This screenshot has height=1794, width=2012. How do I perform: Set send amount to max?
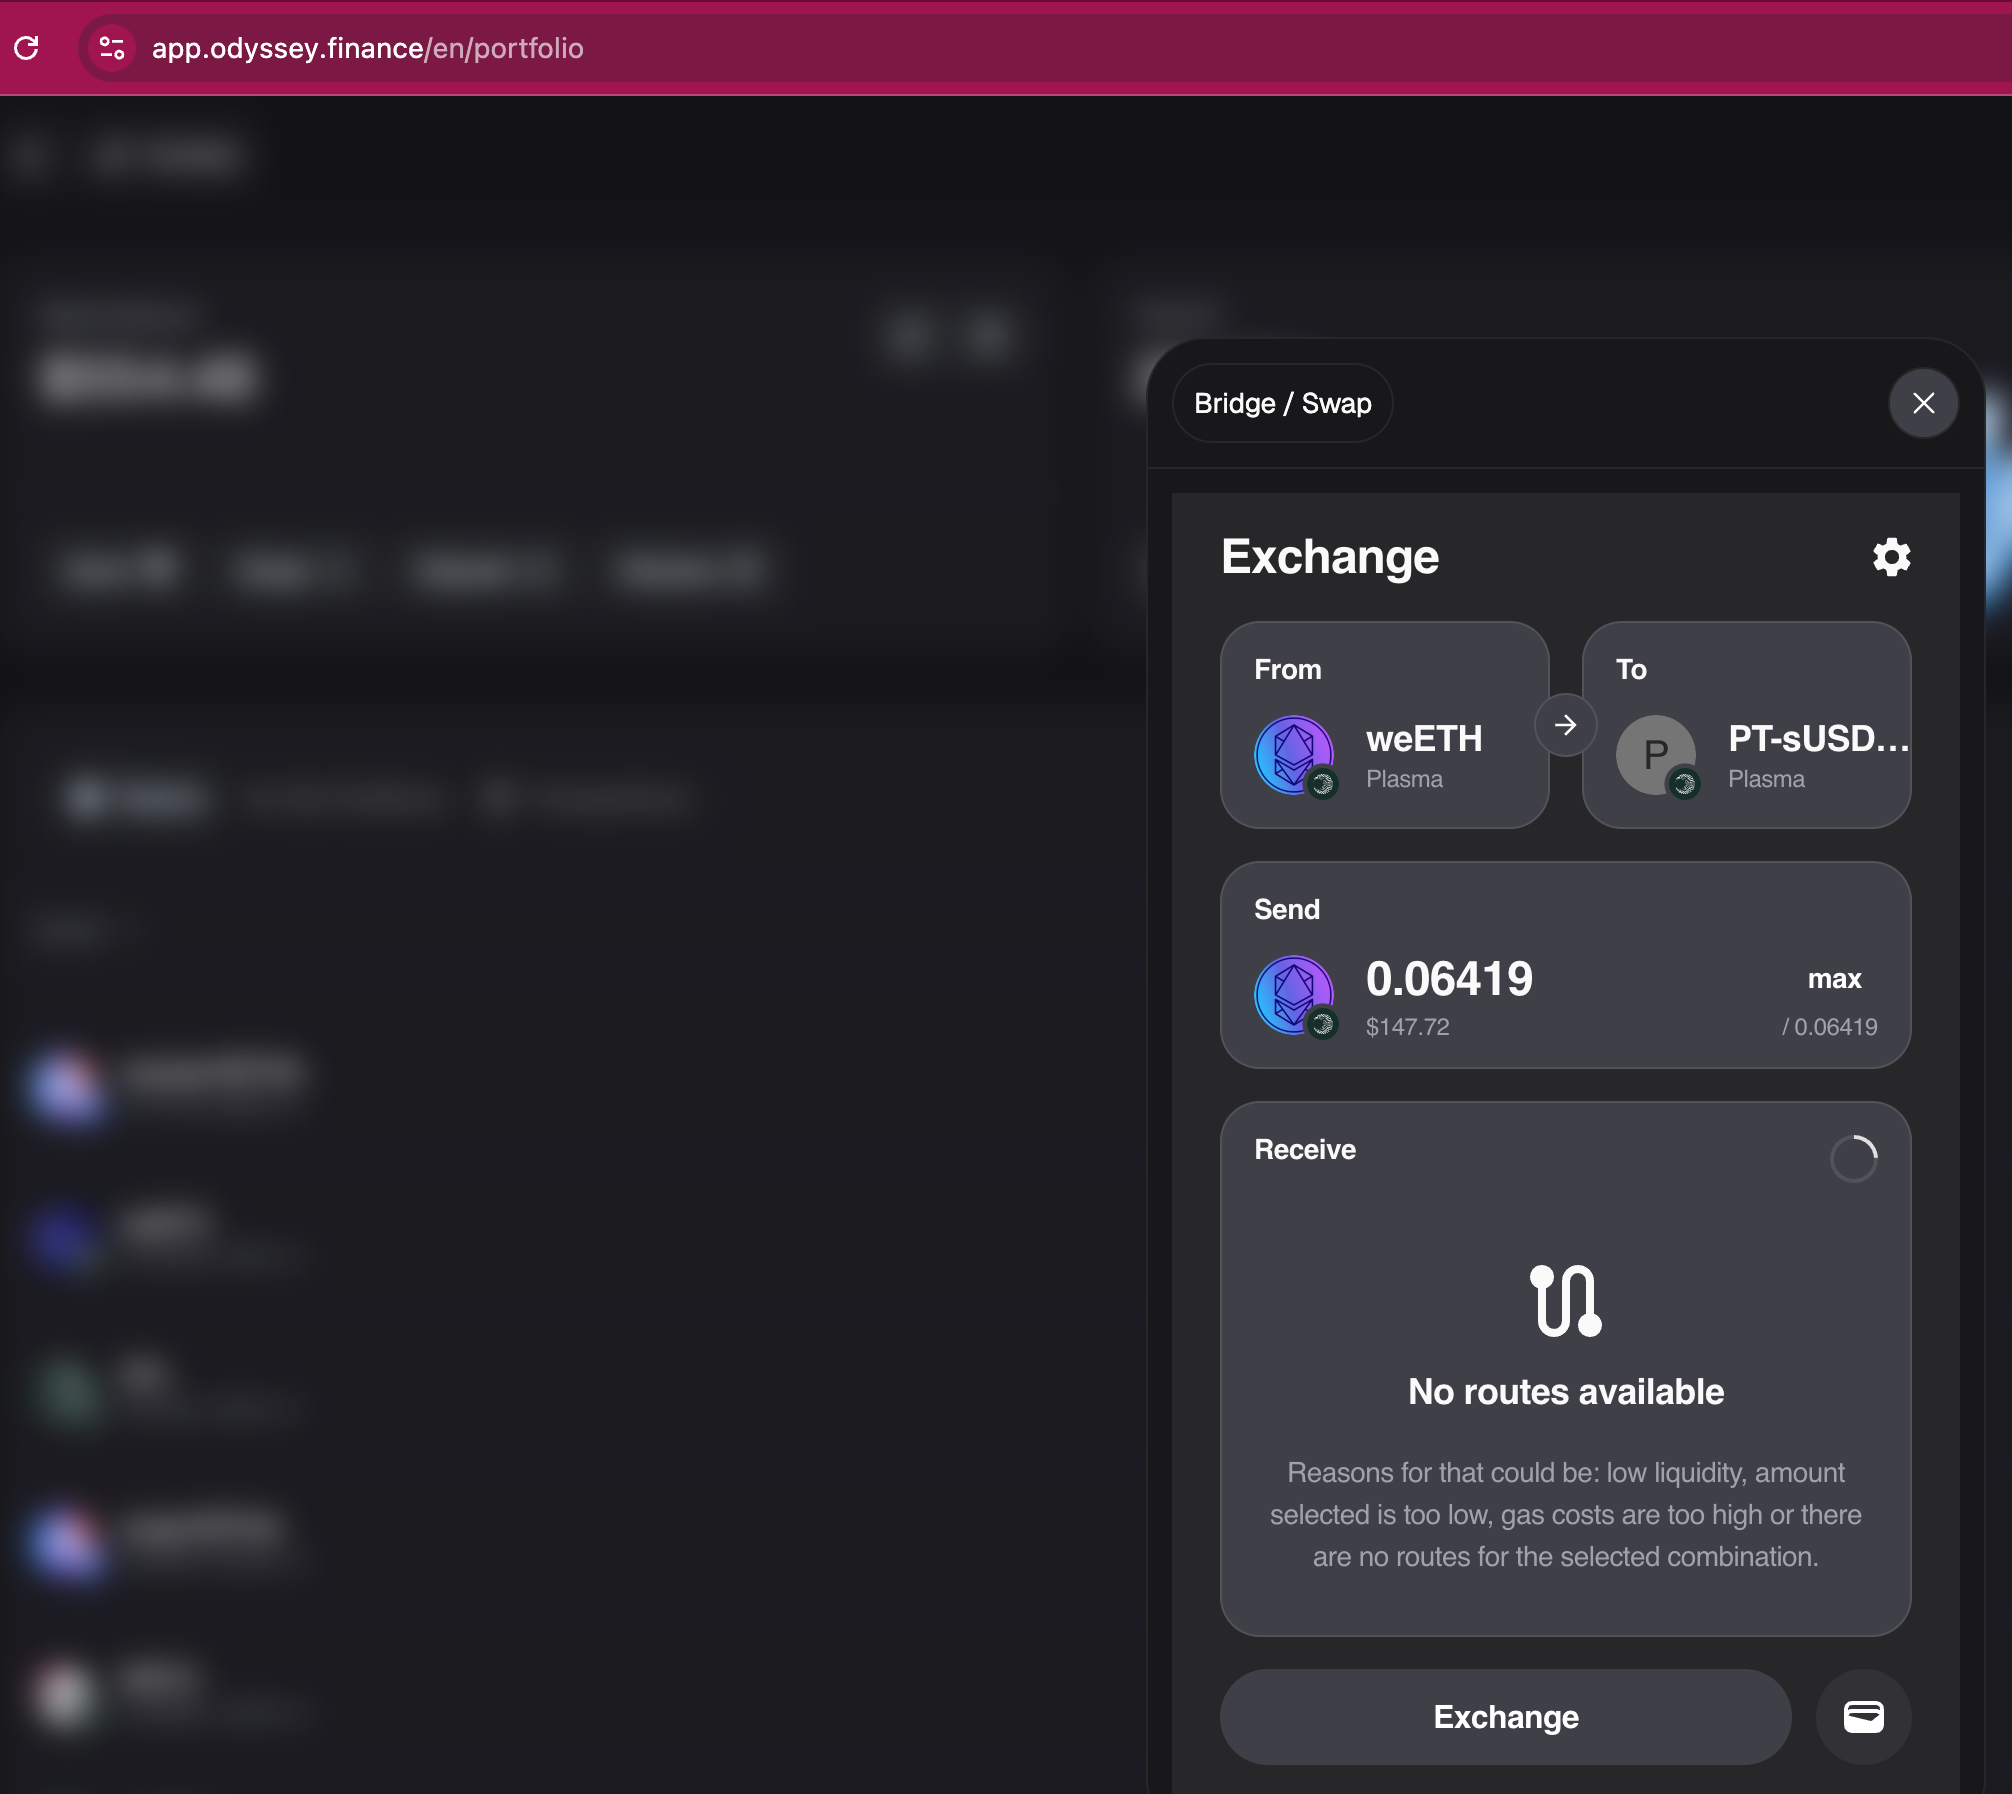(x=1834, y=979)
